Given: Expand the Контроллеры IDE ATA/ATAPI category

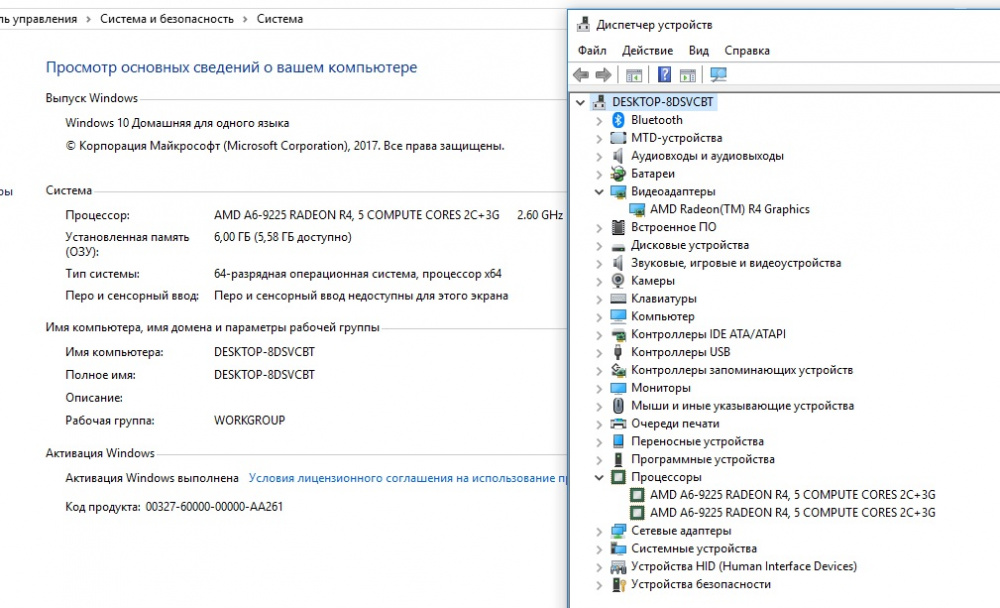Looking at the screenshot, I should click(599, 334).
